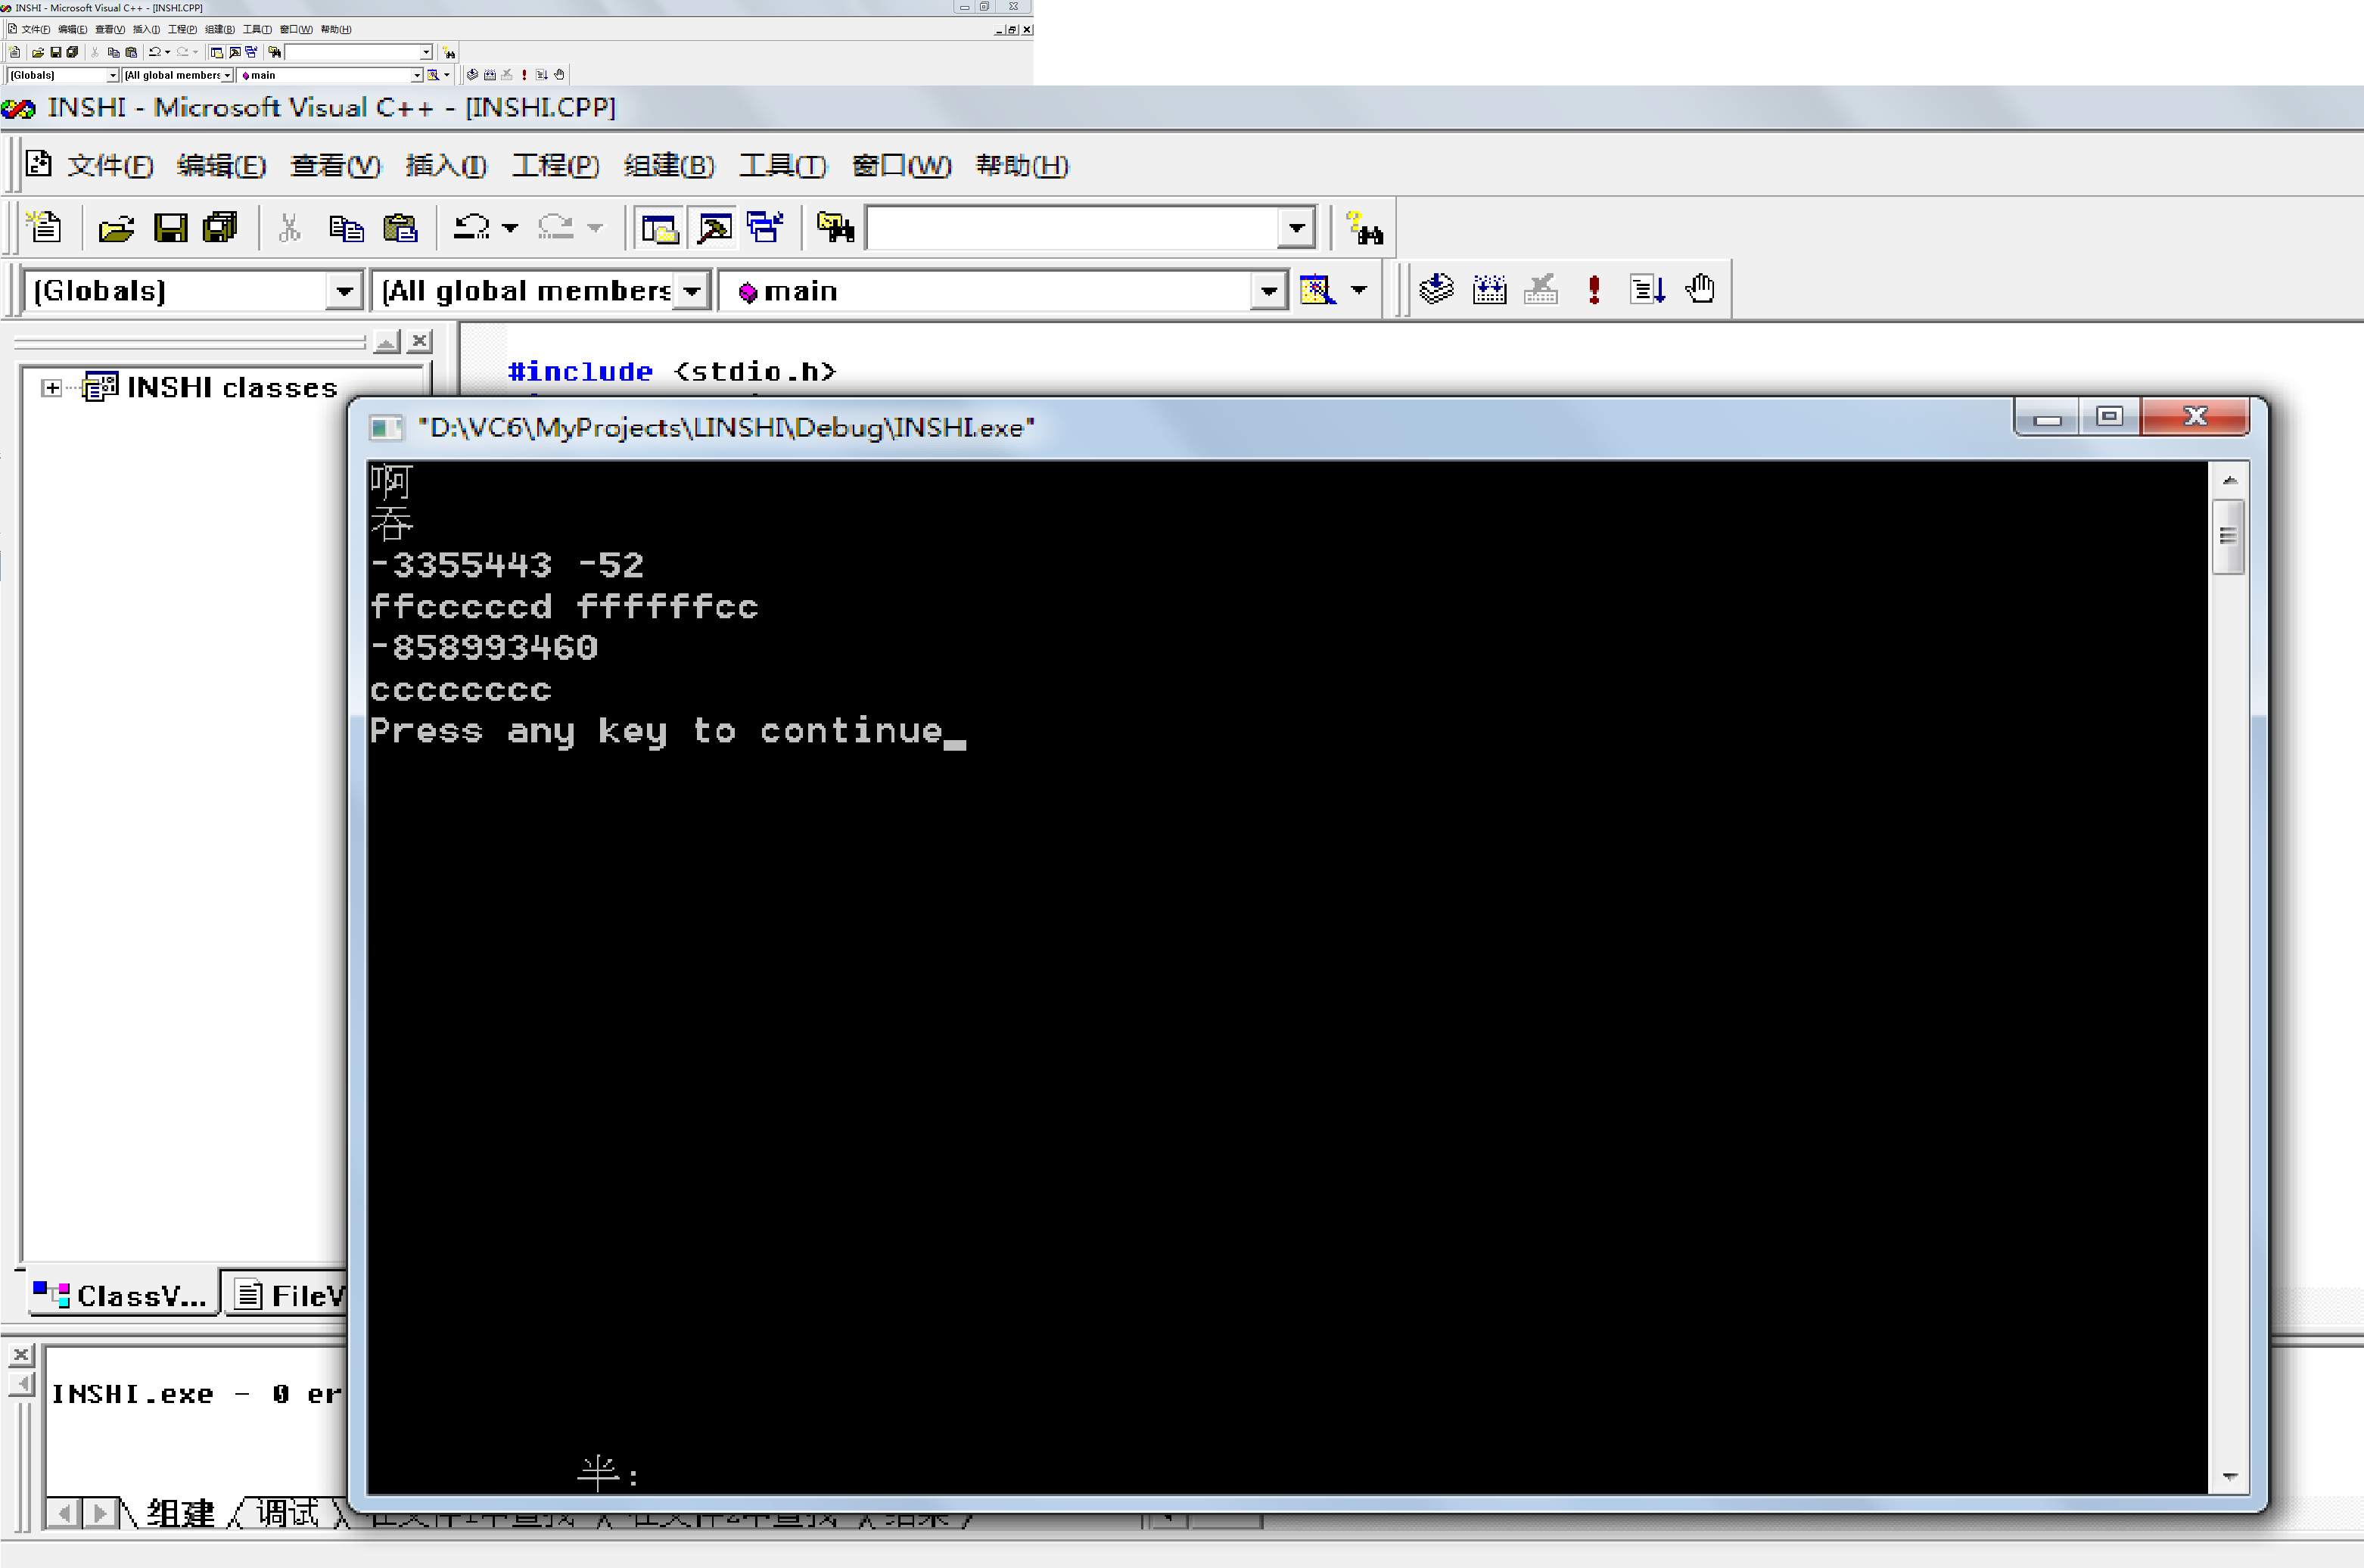Screen dimensions: 2364x1568
Task: Open the 窗口(W) menu
Action: pyautogui.click(x=901, y=165)
